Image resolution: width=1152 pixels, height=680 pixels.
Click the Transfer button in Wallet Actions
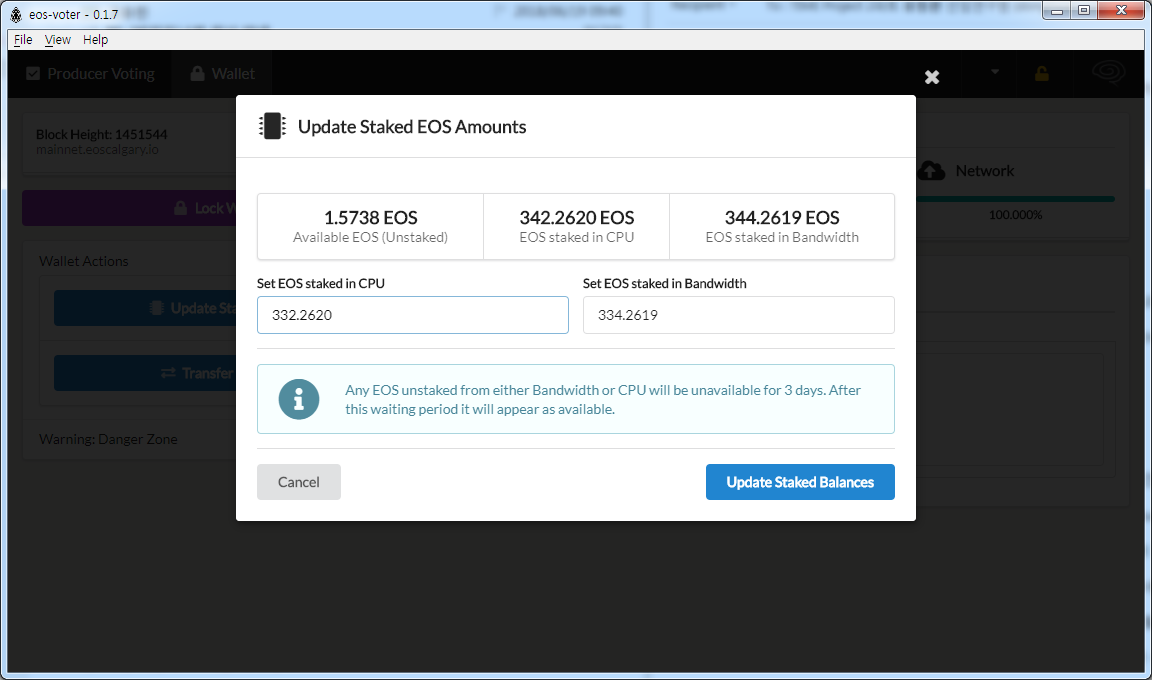[145, 373]
